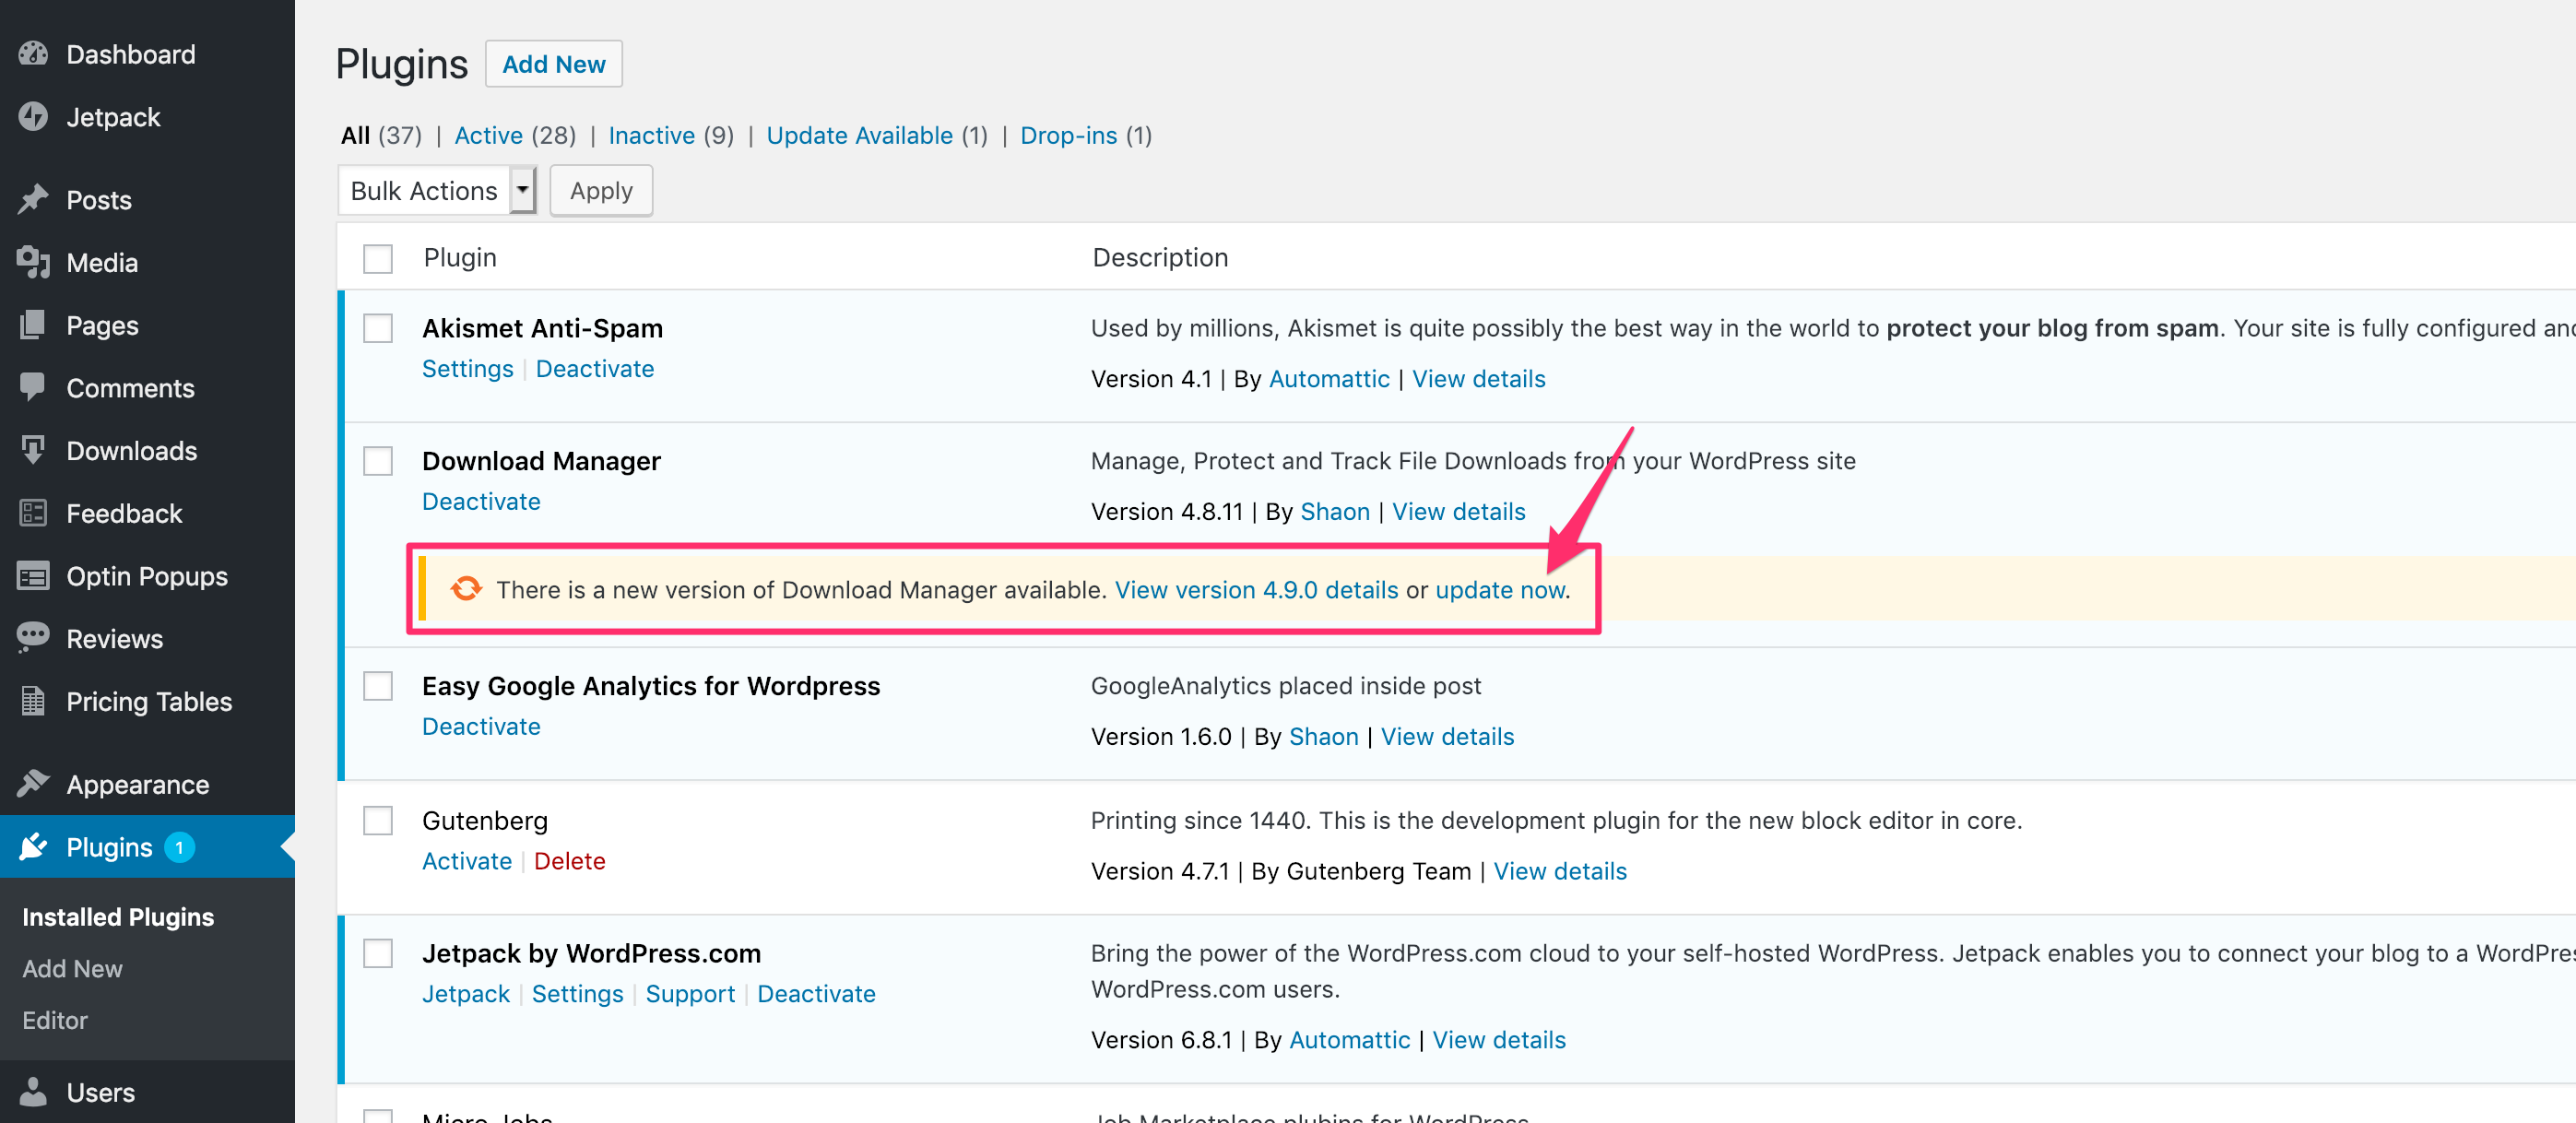Screen dimensions: 2576x1123
Task: Open the Bulk Actions dropdown
Action: (x=437, y=190)
